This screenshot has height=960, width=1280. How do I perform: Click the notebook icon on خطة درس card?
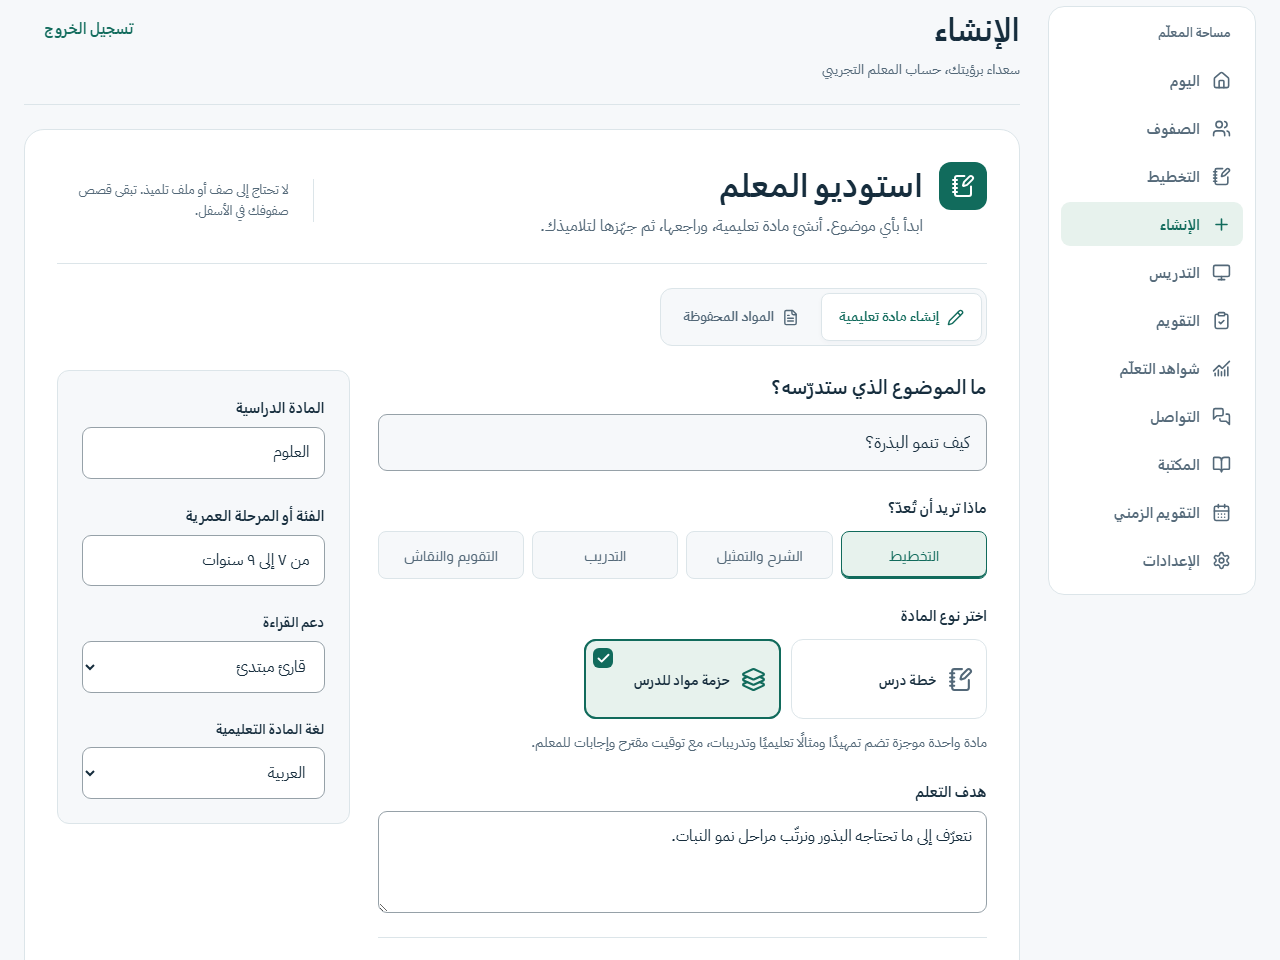click(x=960, y=680)
